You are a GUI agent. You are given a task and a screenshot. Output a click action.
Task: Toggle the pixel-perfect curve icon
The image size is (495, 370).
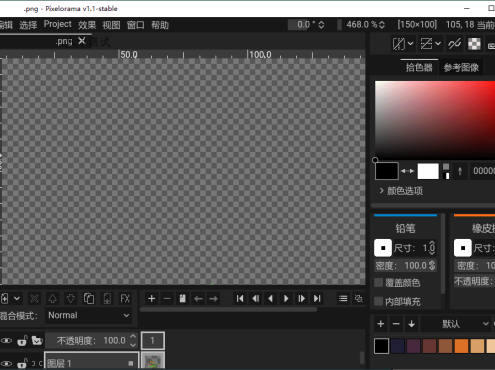tap(455, 44)
